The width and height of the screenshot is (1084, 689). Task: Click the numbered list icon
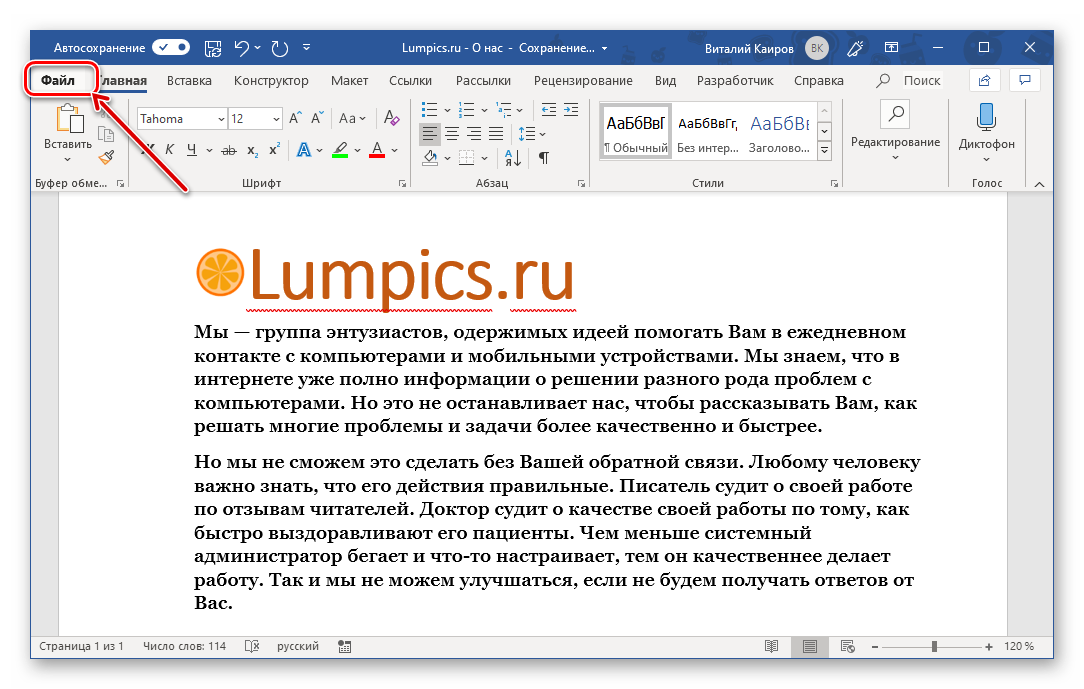point(467,110)
